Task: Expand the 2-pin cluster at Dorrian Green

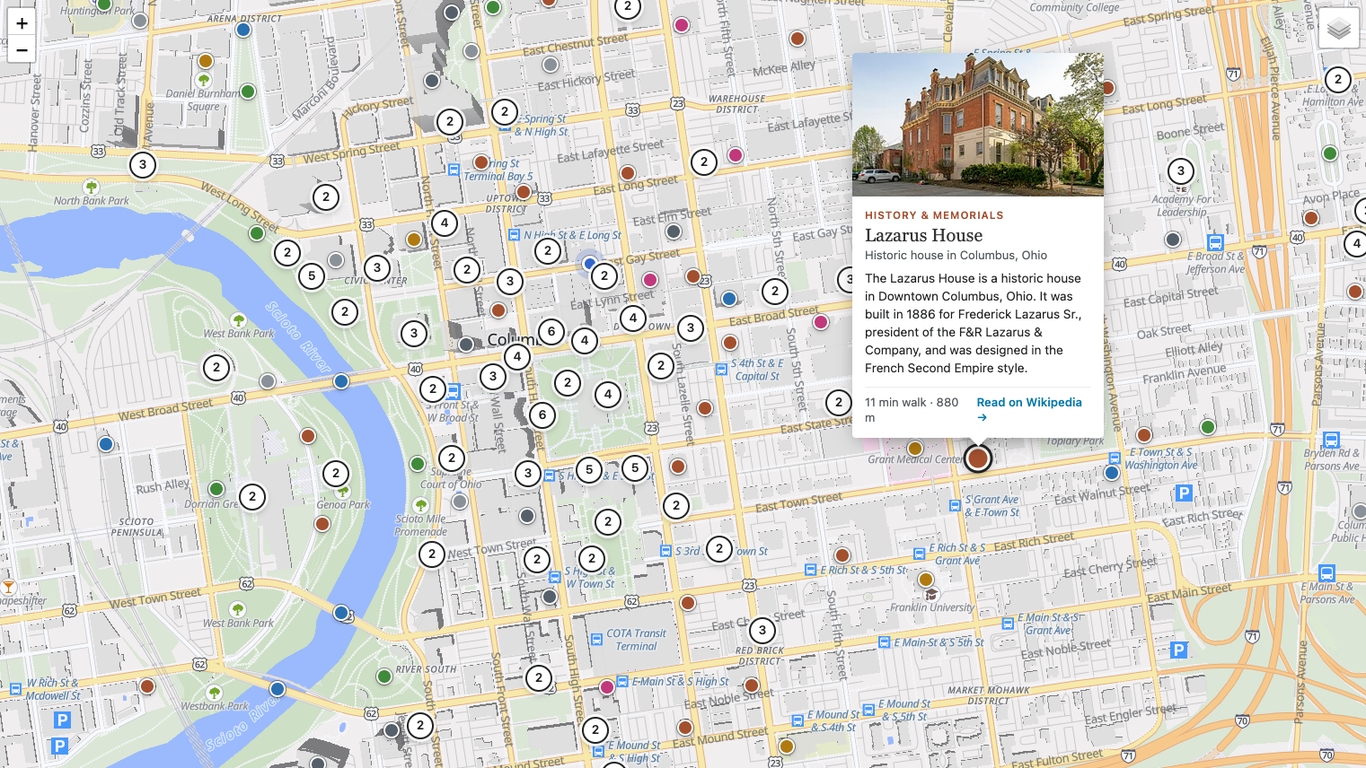Action: point(252,496)
